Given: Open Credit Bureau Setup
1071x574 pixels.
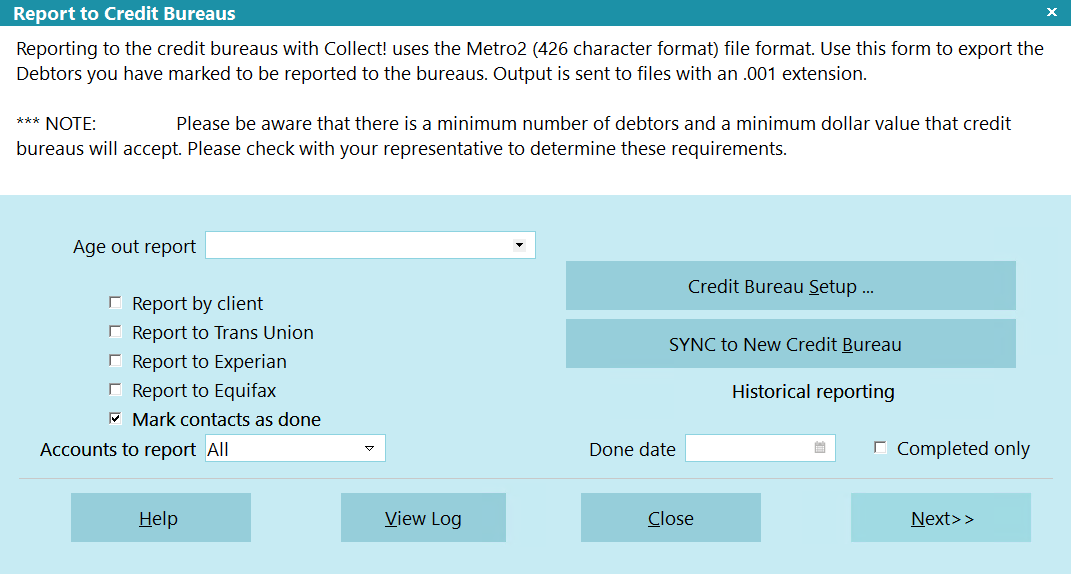Looking at the screenshot, I should pyautogui.click(x=790, y=287).
